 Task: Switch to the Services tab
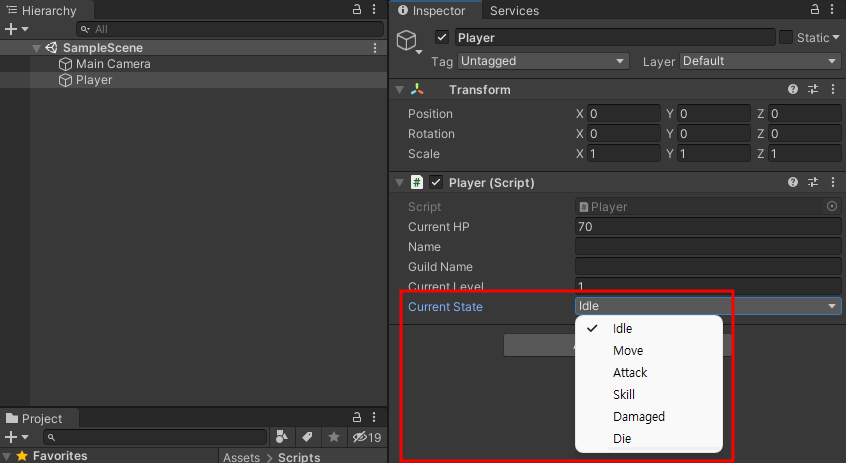514,10
